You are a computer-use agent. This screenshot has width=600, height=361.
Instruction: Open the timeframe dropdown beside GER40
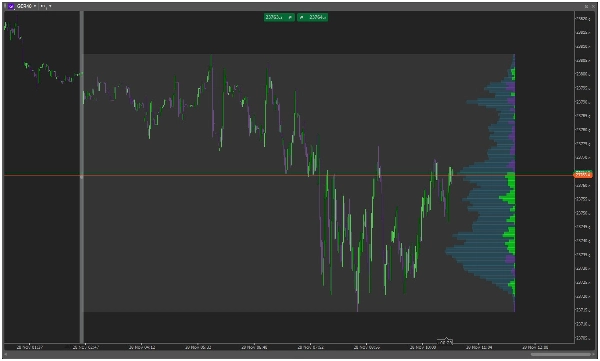46,6
